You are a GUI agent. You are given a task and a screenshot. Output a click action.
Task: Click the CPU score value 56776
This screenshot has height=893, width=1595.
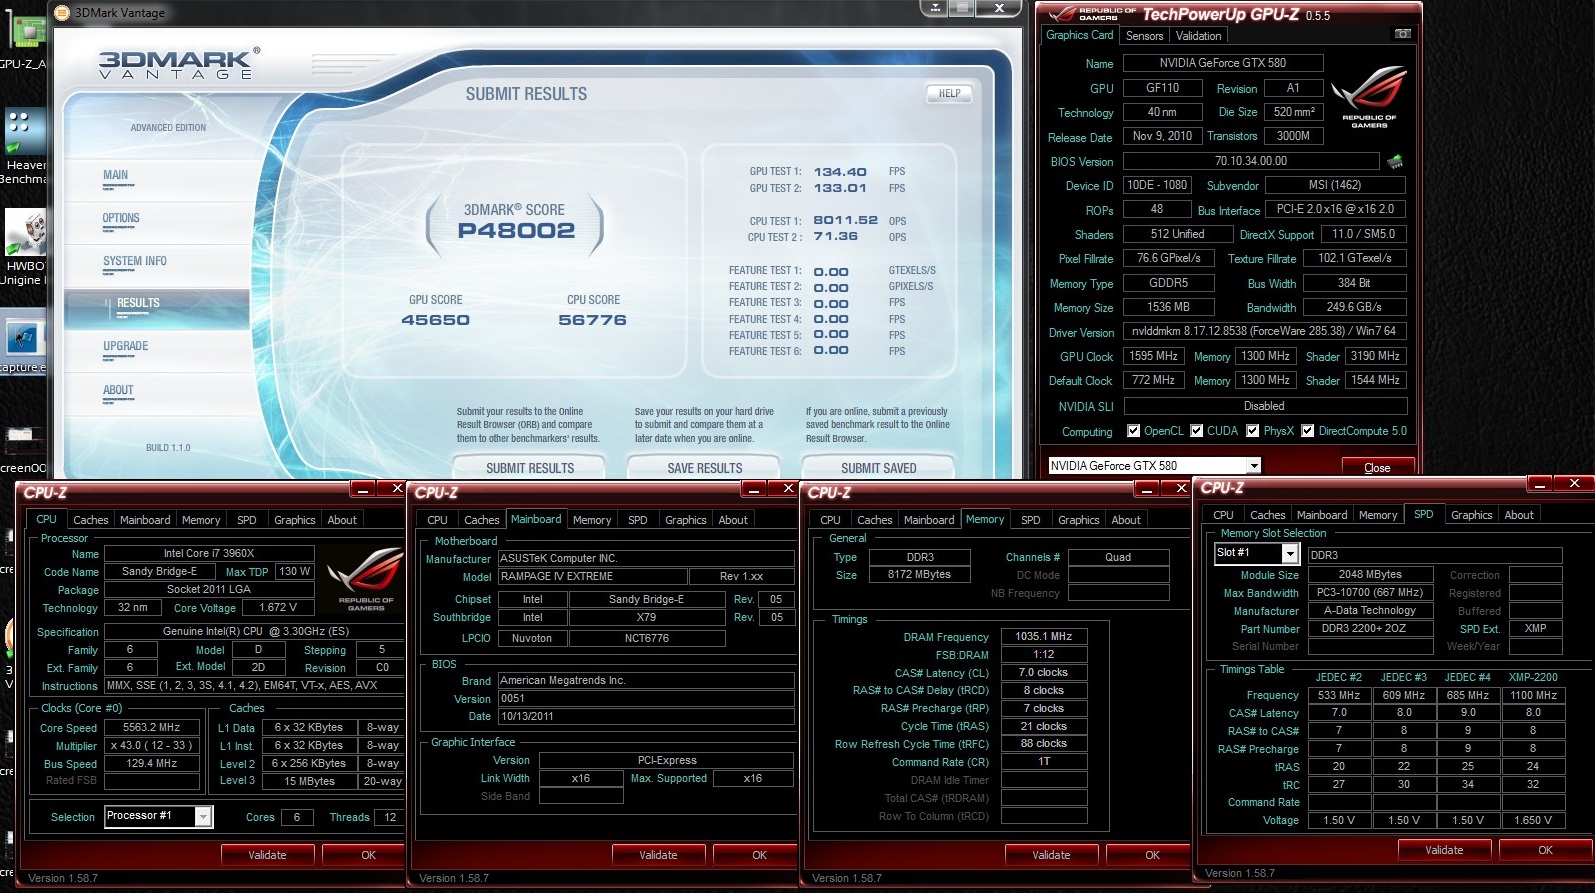tap(593, 320)
